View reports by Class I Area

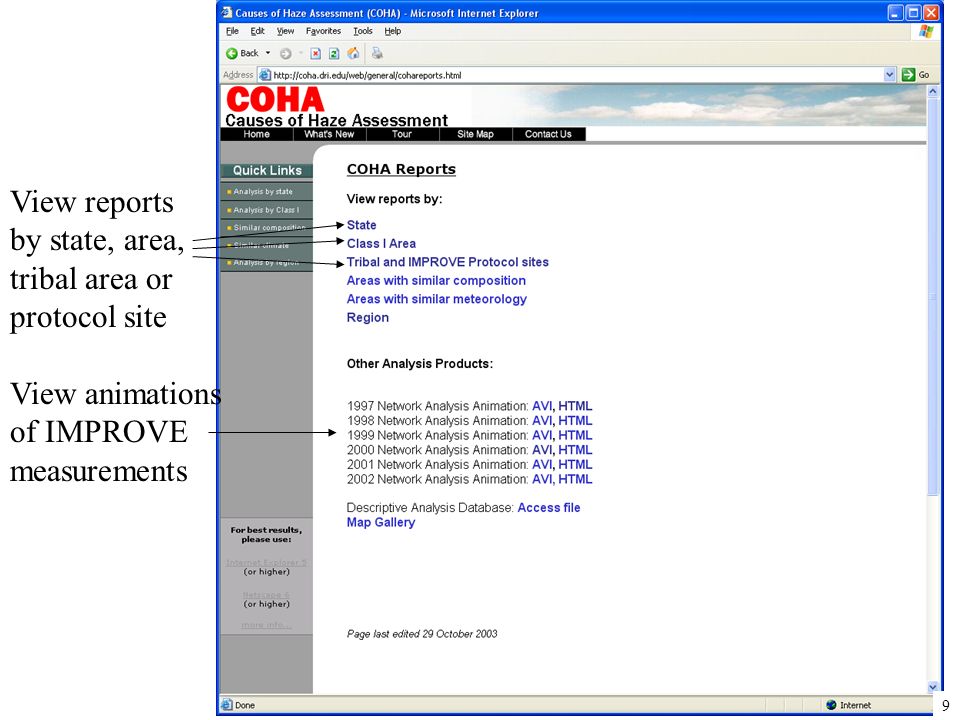381,244
